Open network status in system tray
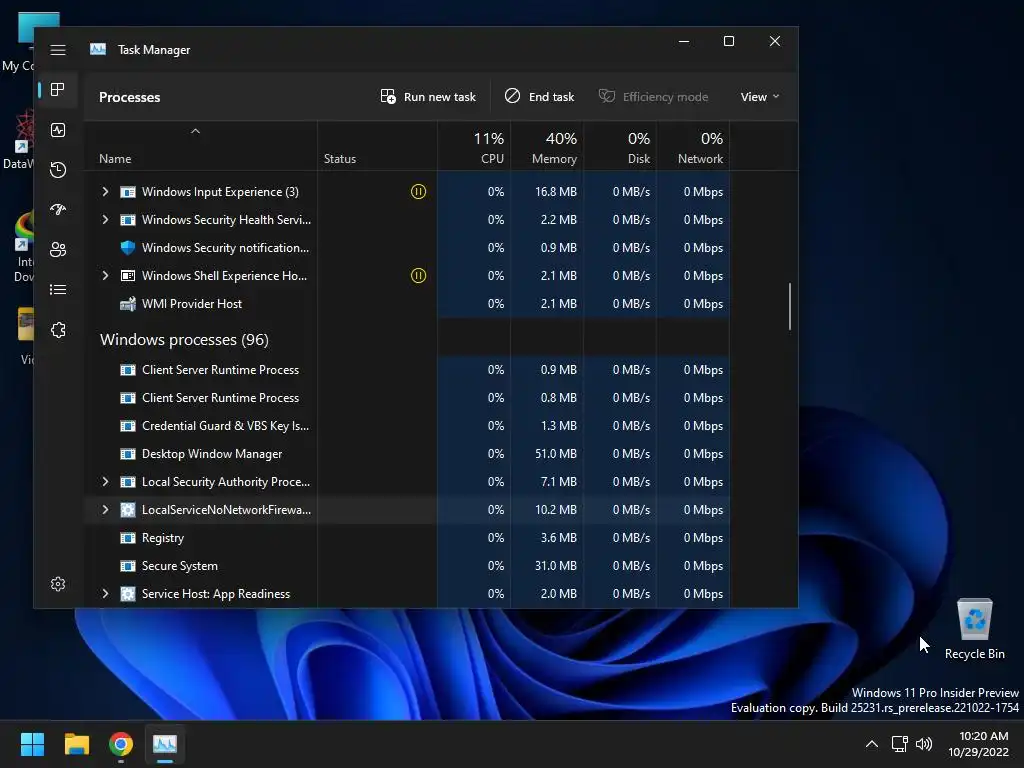Viewport: 1024px width, 768px height. 900,744
